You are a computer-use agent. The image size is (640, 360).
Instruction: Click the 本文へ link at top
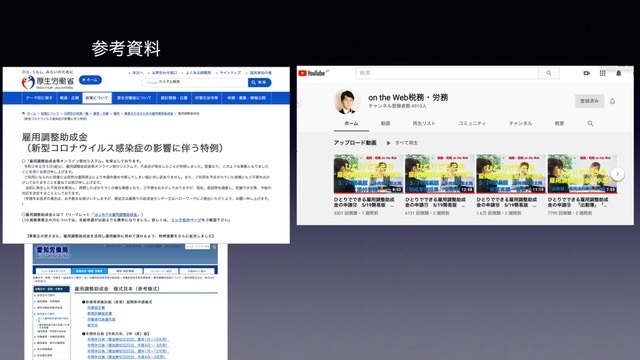[137, 73]
